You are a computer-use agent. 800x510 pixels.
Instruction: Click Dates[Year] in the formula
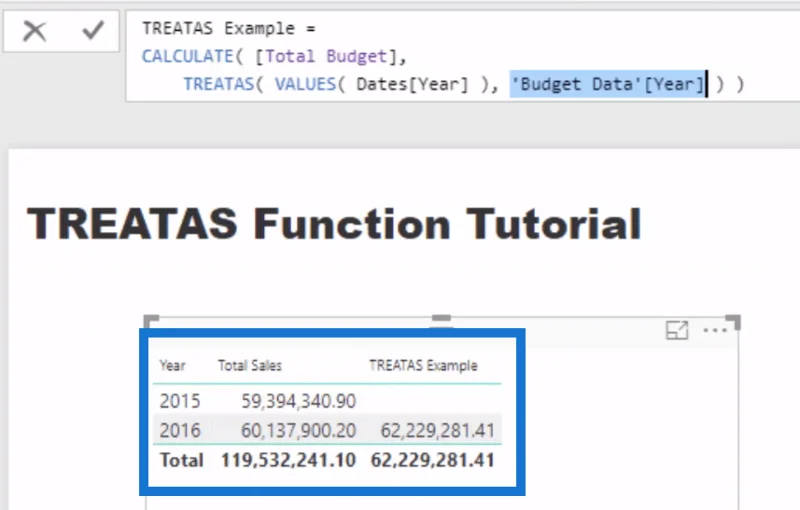412,84
